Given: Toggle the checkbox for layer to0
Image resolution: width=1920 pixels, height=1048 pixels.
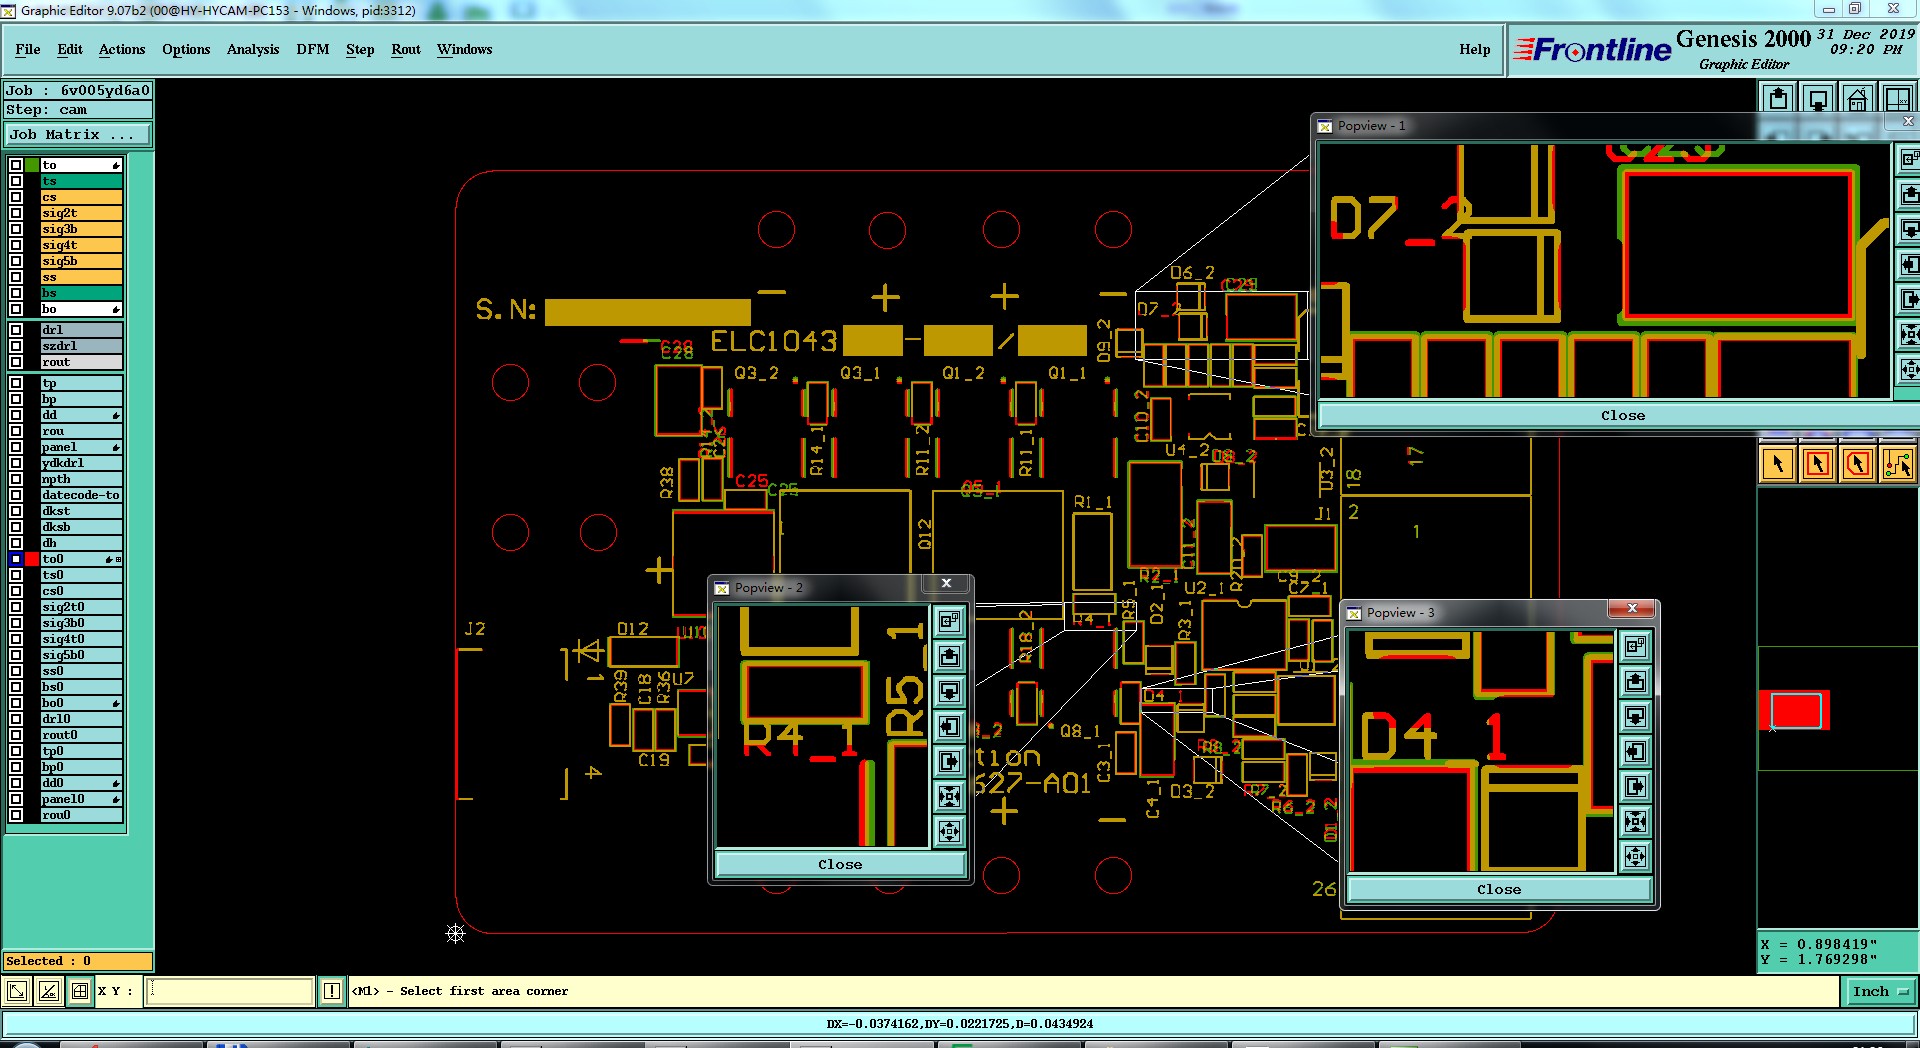Looking at the screenshot, I should pyautogui.click(x=16, y=559).
